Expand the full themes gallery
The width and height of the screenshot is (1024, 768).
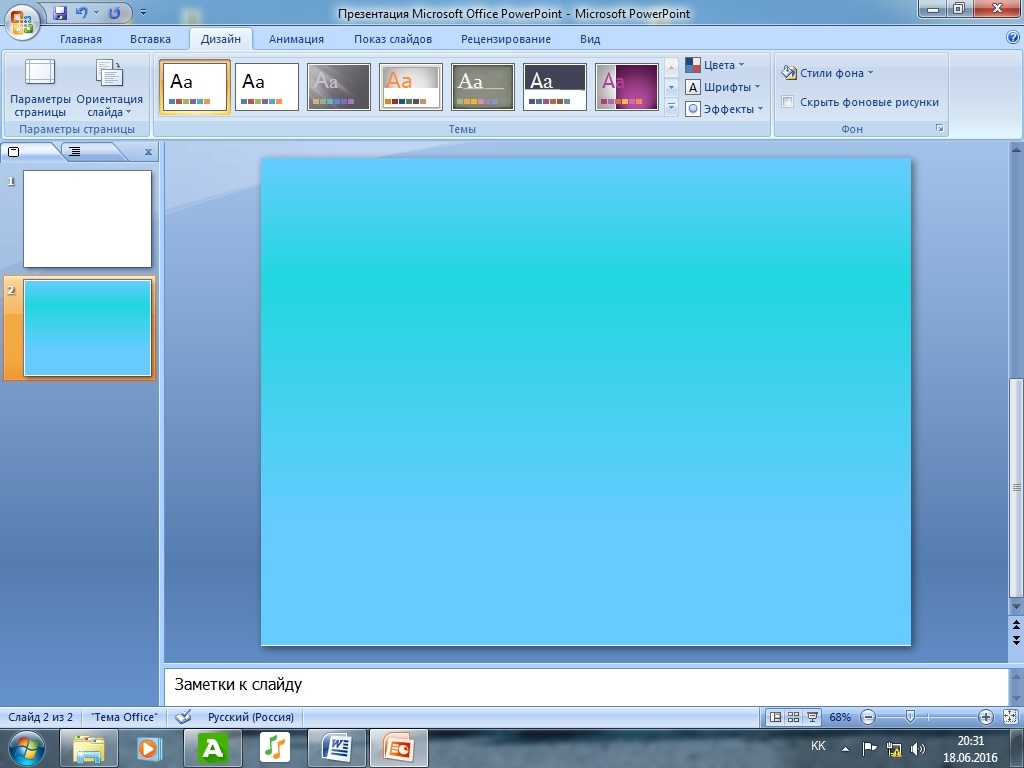click(671, 107)
